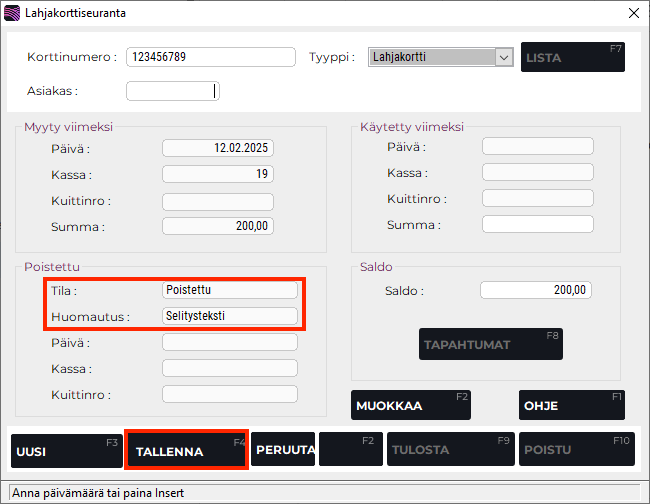Focus the Asiakas text field

172,91
